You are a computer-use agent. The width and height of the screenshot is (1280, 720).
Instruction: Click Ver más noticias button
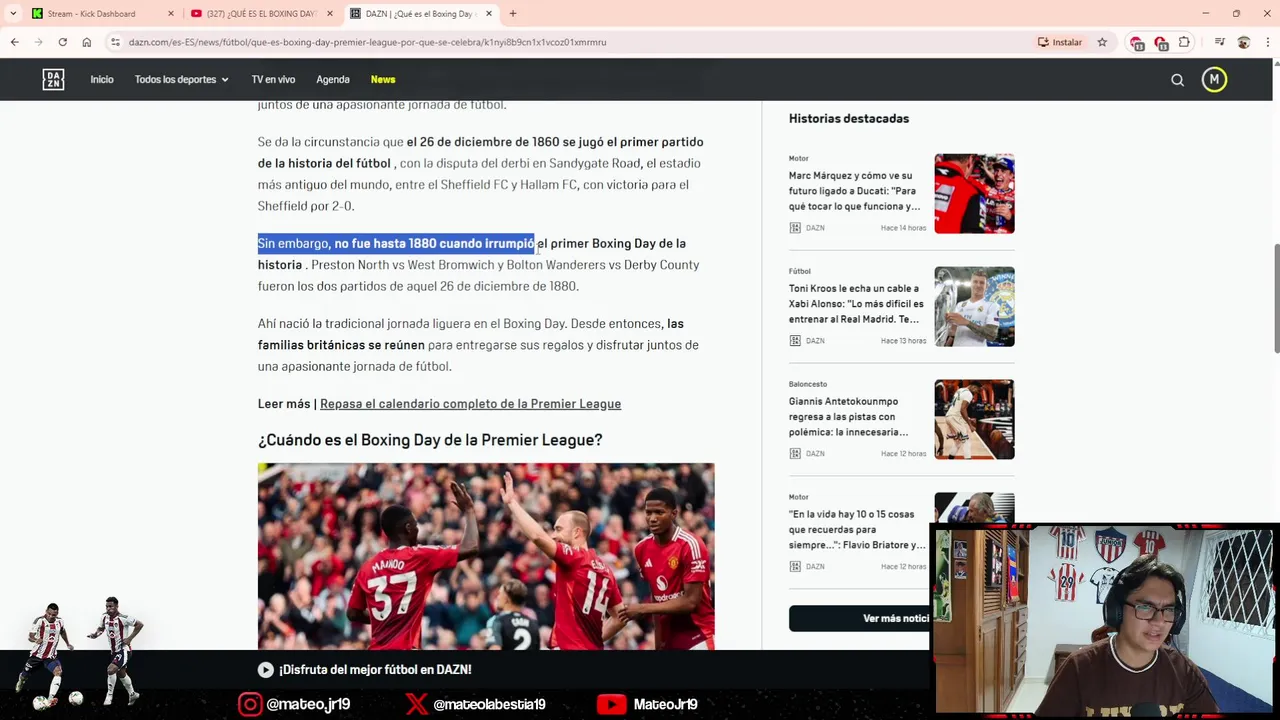click(x=858, y=618)
